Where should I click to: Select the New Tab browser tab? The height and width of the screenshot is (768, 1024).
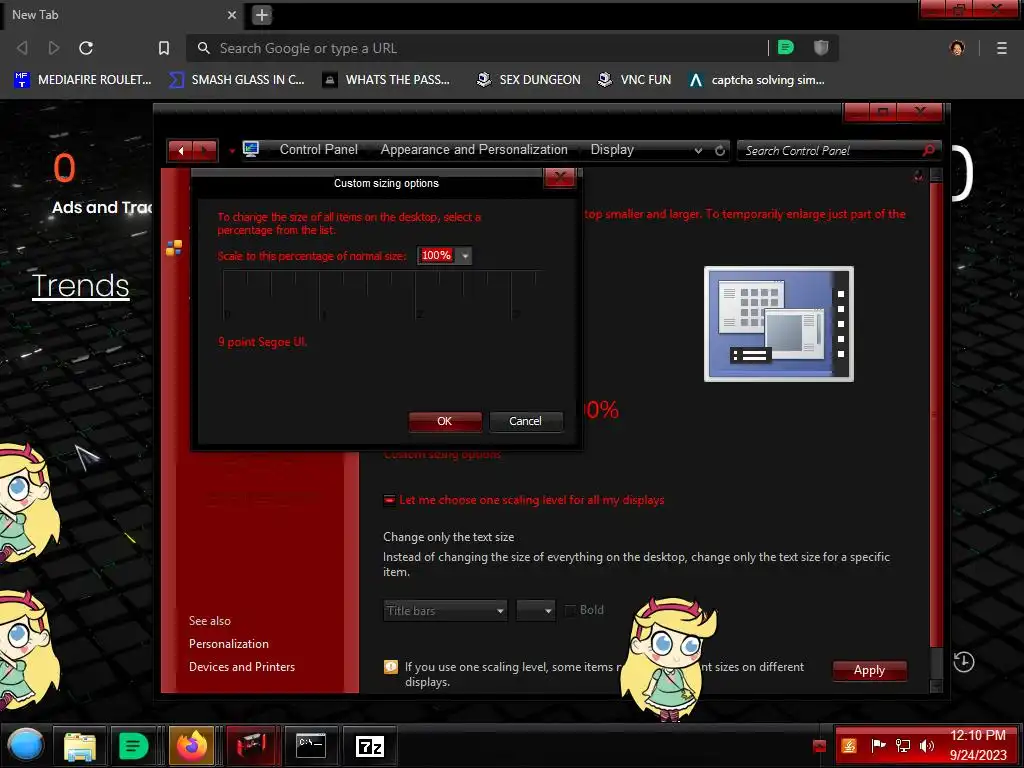118,14
